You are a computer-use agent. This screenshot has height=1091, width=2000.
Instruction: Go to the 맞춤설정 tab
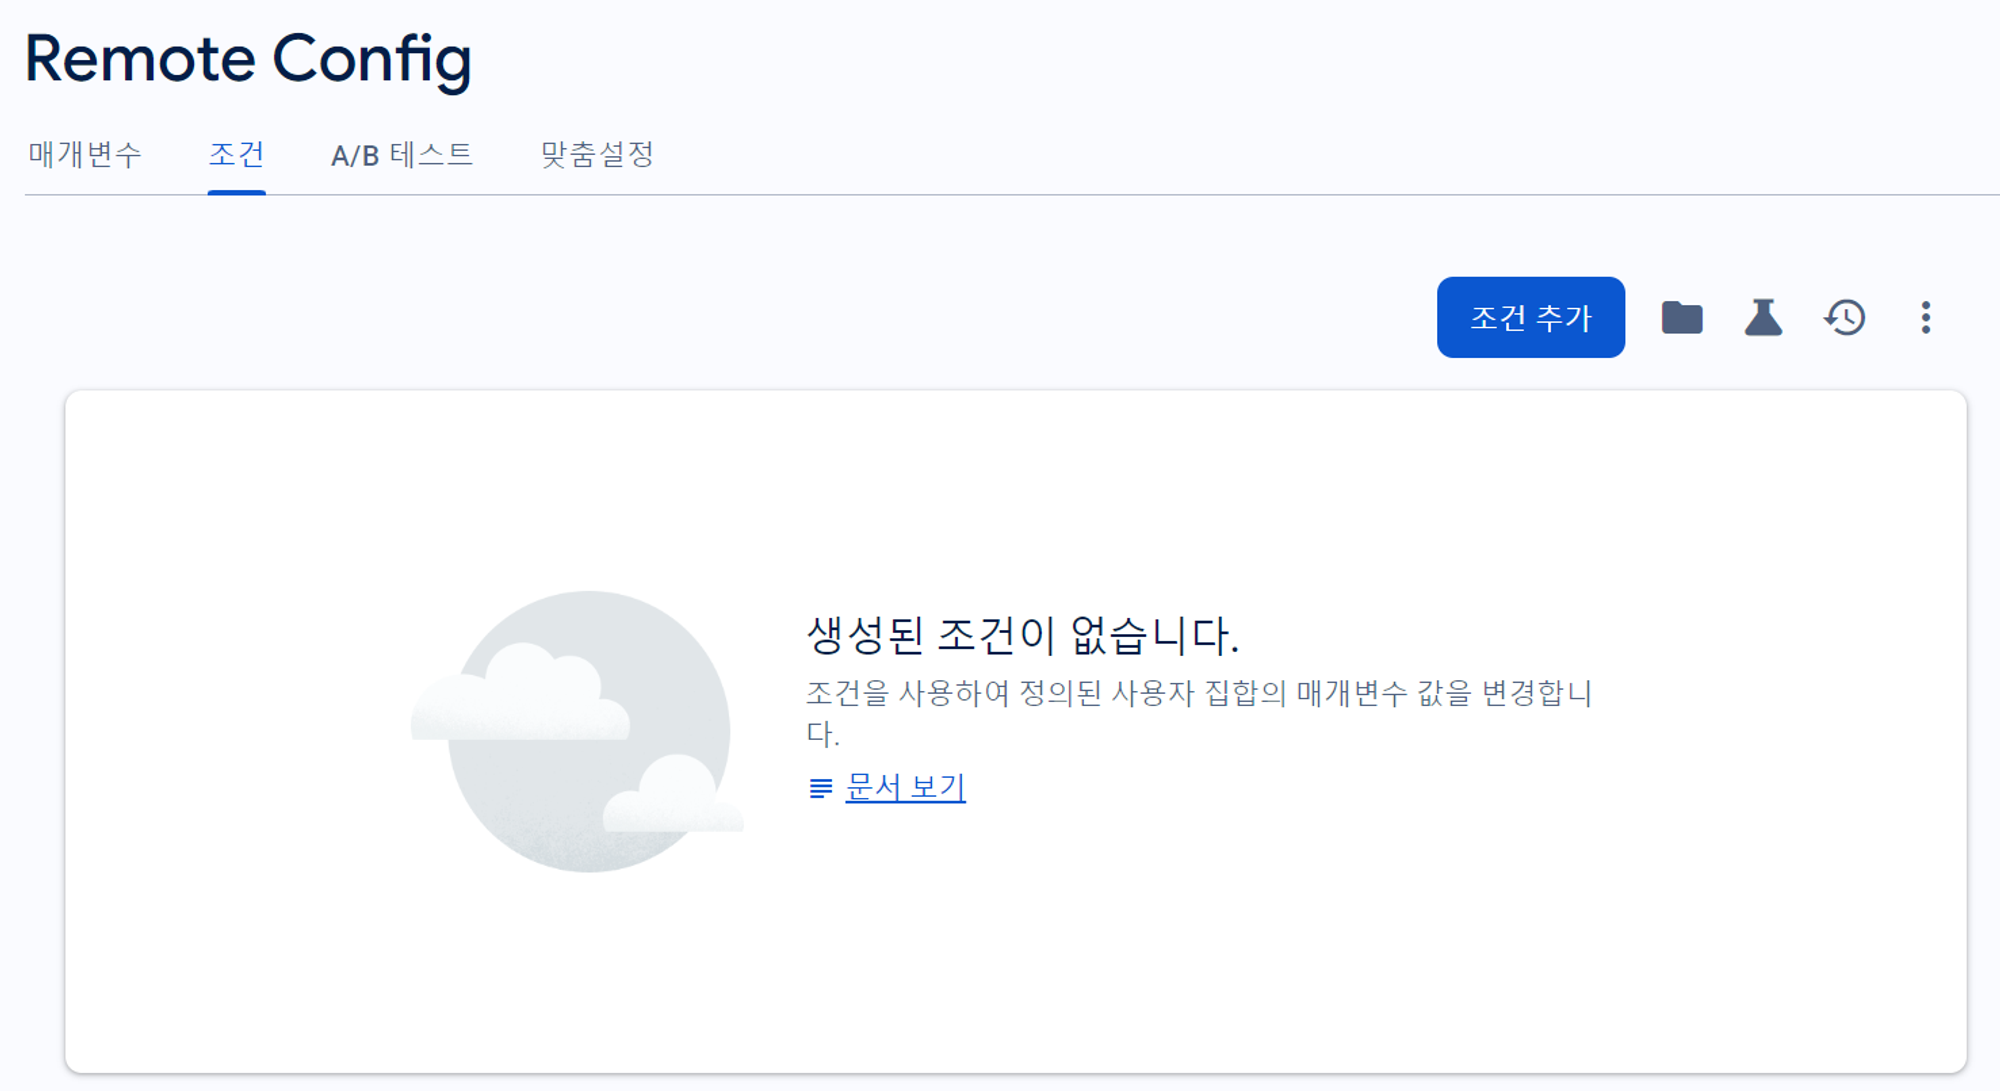[597, 155]
